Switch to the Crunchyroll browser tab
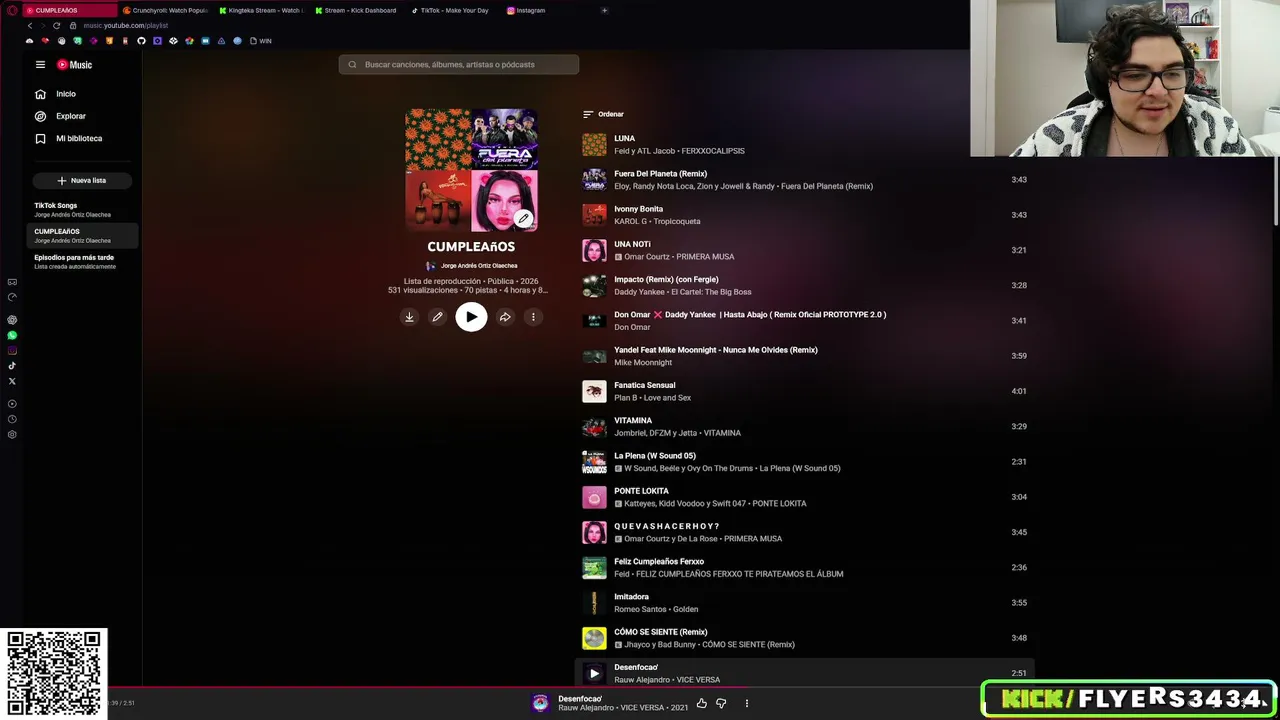 click(164, 10)
